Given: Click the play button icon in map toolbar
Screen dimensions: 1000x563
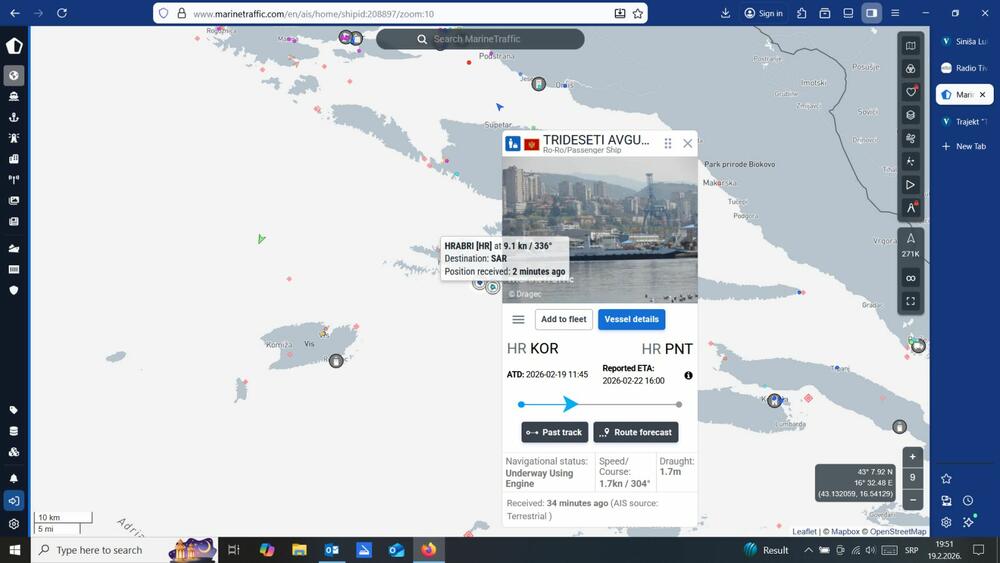Looking at the screenshot, I should (910, 185).
